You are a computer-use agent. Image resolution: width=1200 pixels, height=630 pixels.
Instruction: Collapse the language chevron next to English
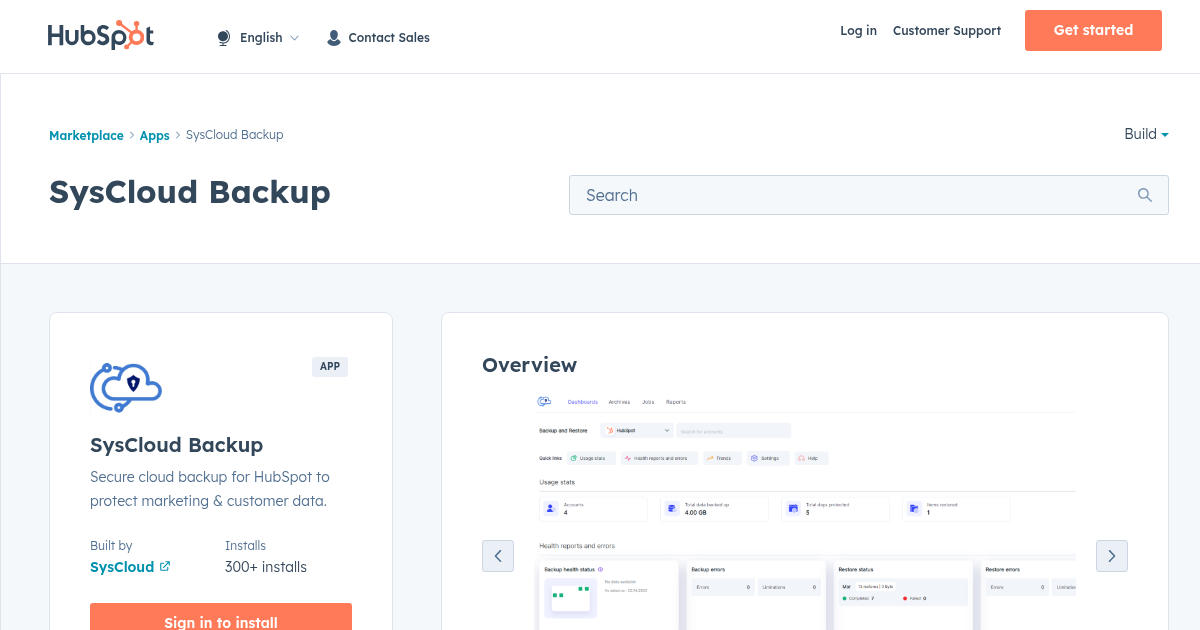[295, 37]
